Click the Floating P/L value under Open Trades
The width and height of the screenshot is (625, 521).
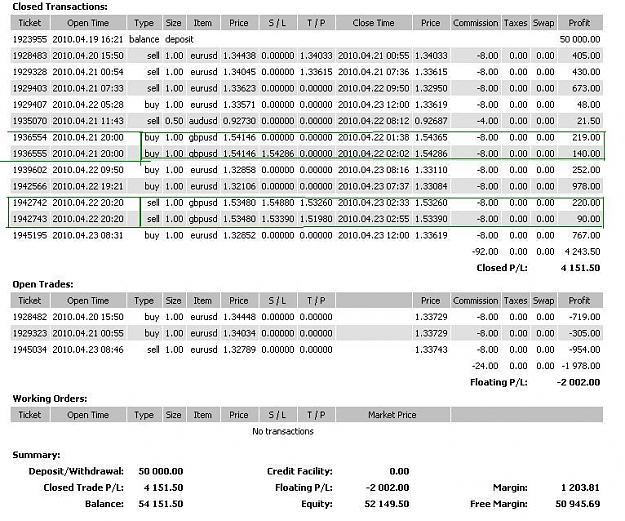[x=578, y=382]
